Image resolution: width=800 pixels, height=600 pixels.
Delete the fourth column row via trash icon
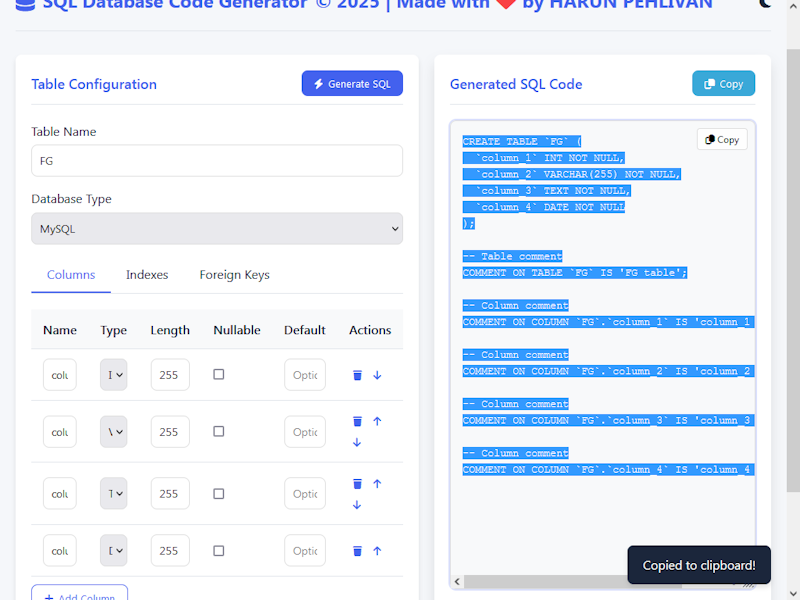coord(357,550)
